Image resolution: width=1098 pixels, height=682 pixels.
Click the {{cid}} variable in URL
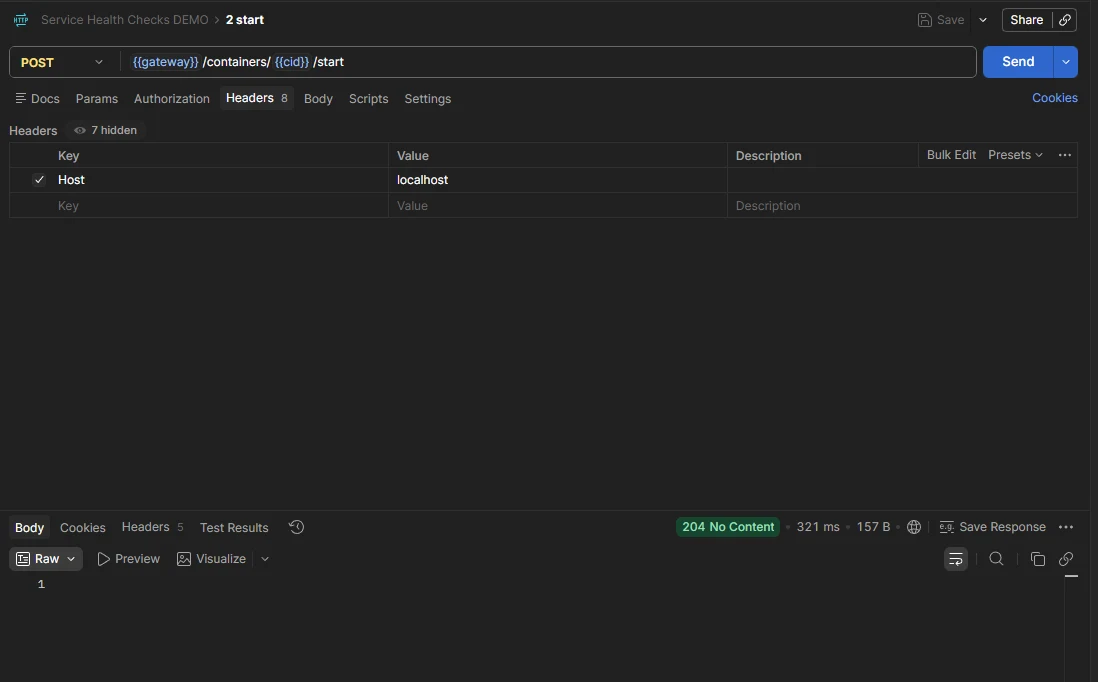pos(291,62)
